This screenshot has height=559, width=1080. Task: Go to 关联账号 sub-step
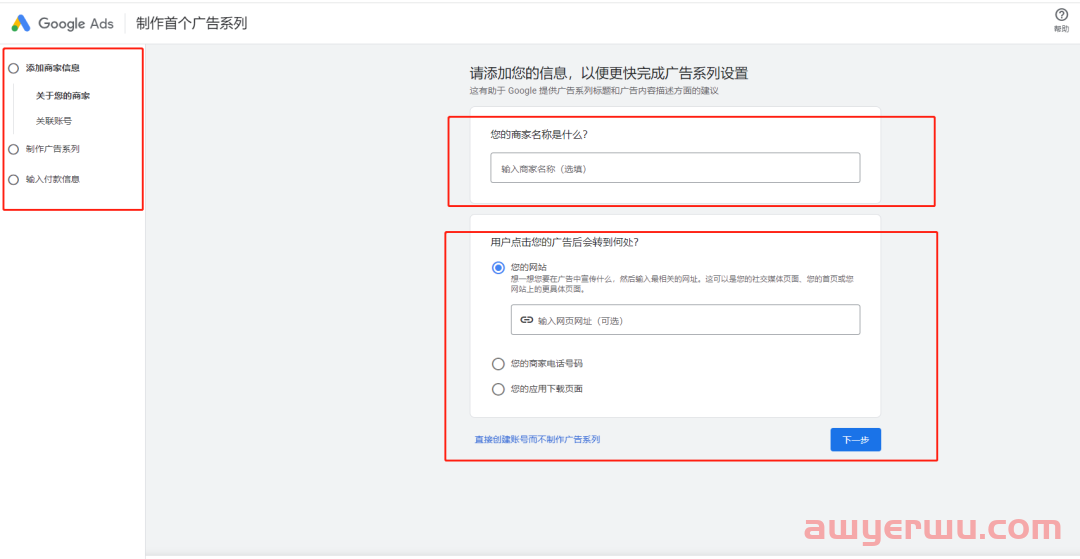click(54, 121)
